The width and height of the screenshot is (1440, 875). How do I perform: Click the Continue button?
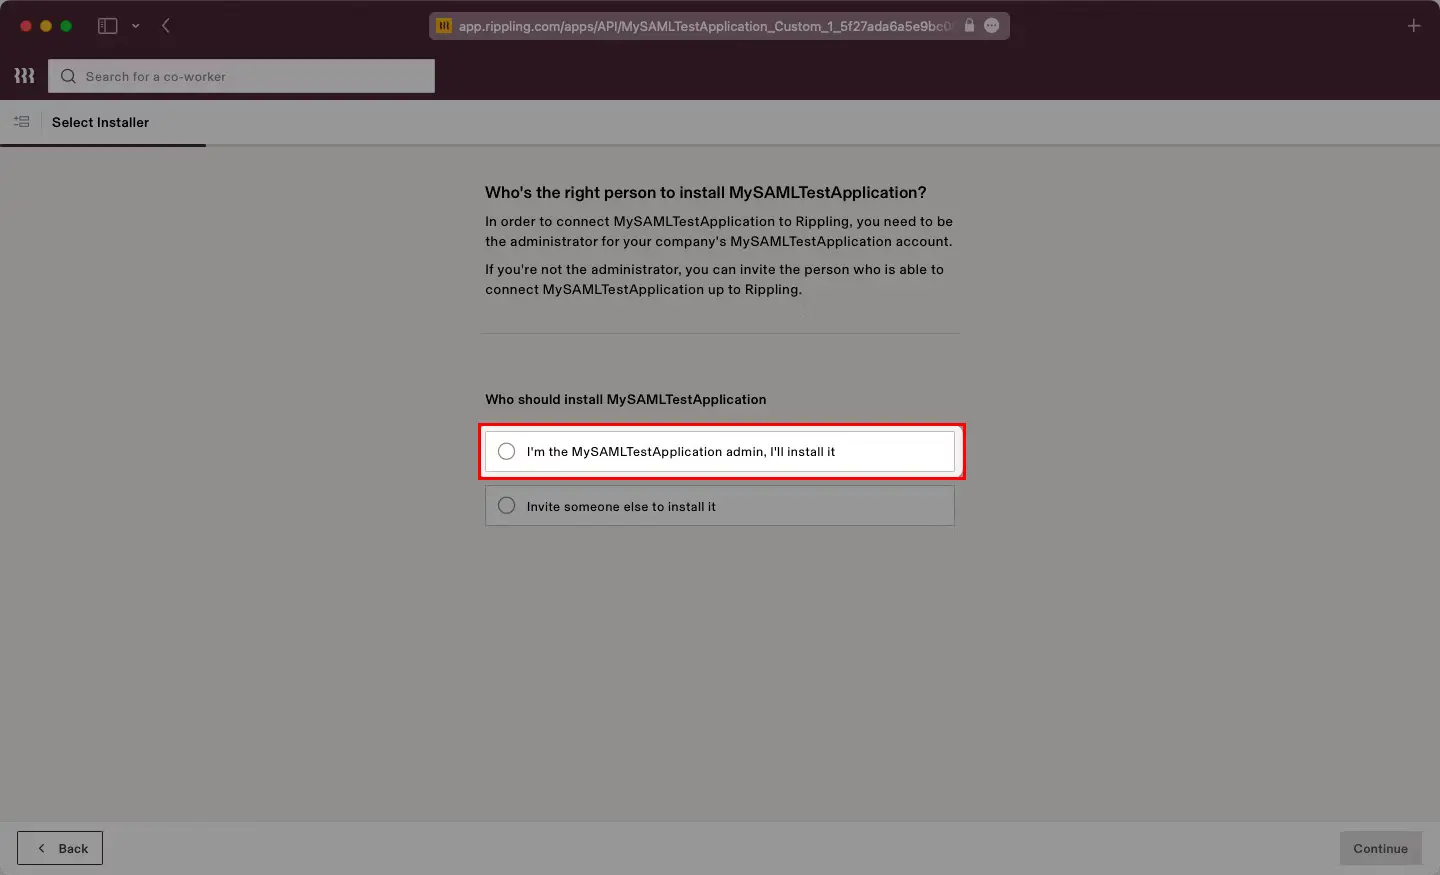click(x=1380, y=848)
